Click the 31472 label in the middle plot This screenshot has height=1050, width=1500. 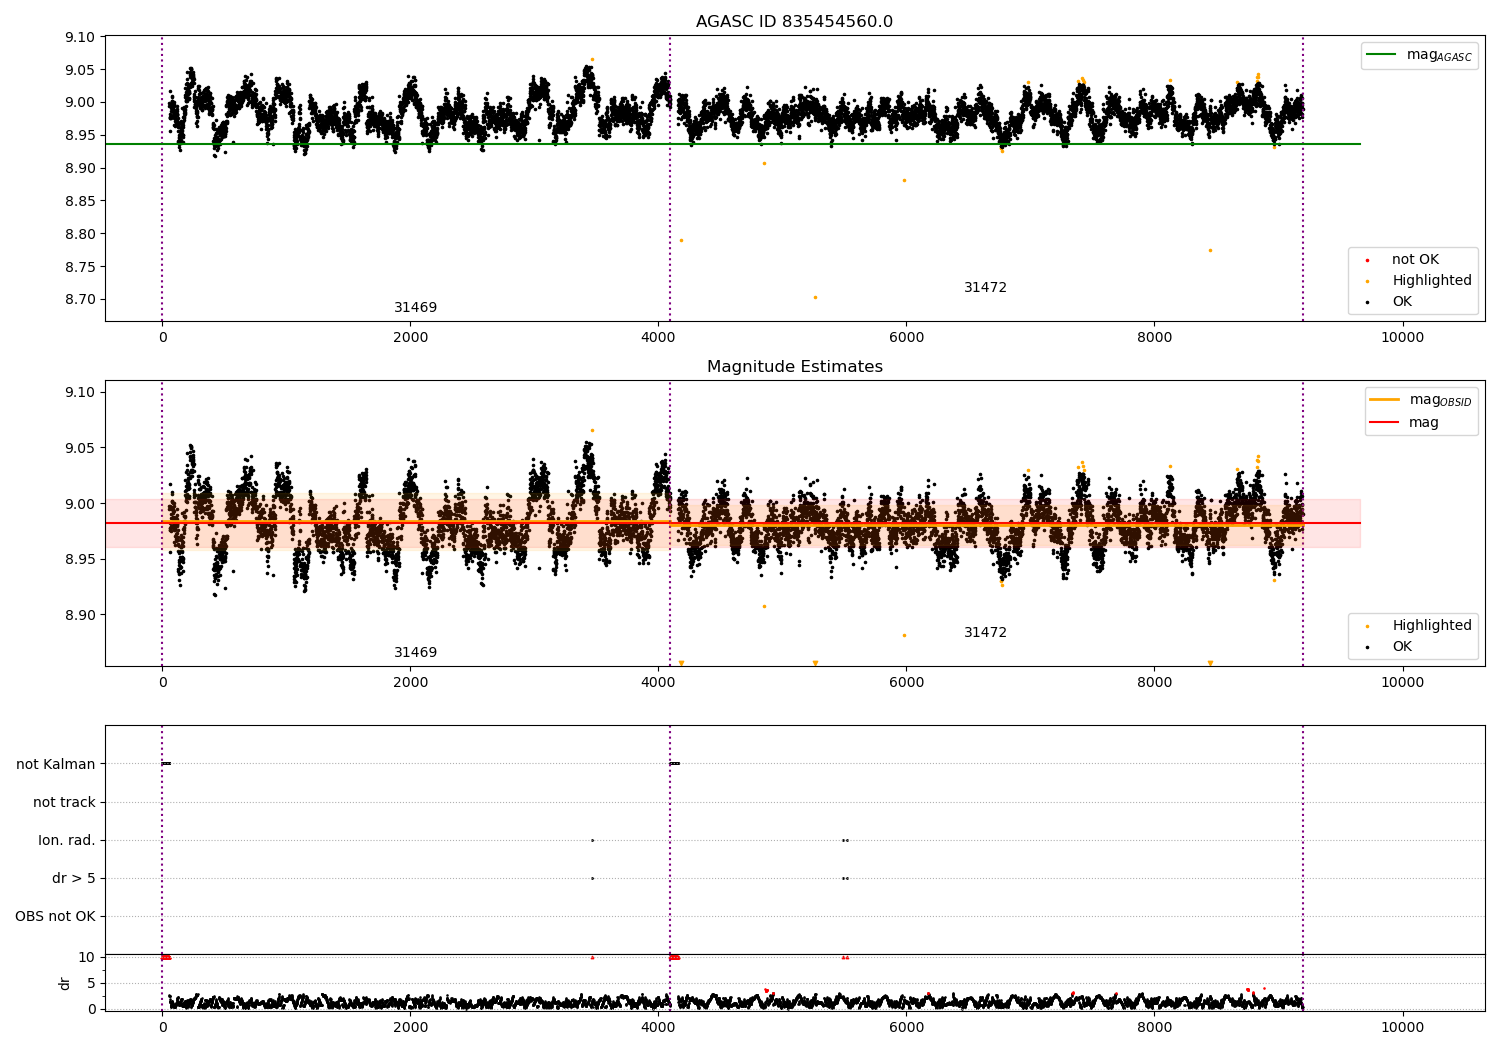(x=985, y=633)
